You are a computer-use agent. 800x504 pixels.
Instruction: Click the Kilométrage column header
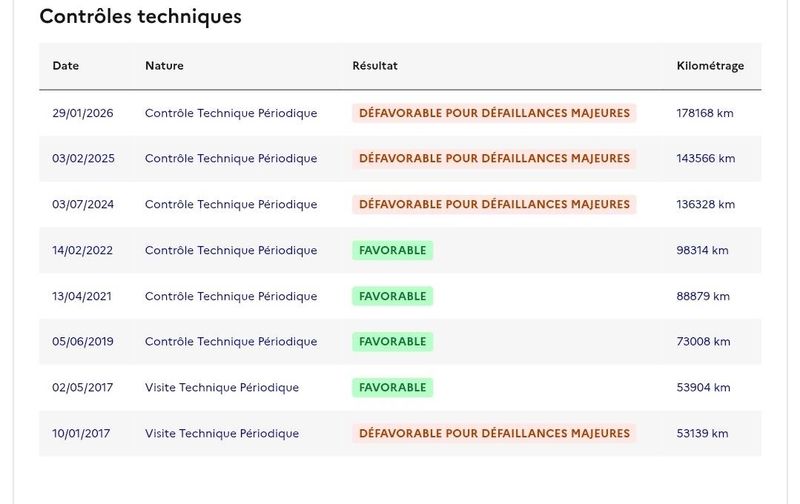(710, 66)
